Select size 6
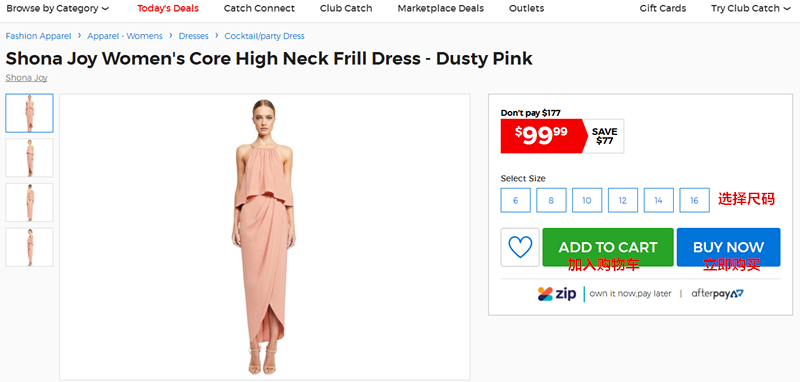800x382 pixels. [x=515, y=200]
